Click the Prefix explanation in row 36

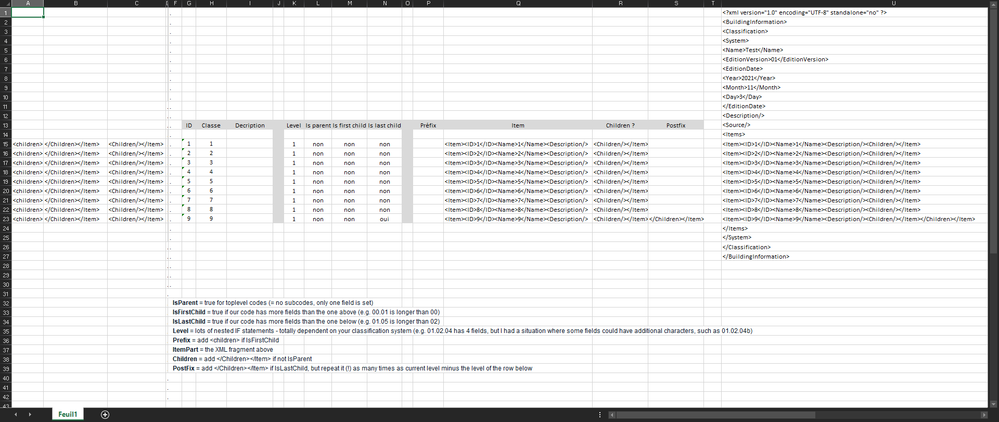pyautogui.click(x=226, y=340)
